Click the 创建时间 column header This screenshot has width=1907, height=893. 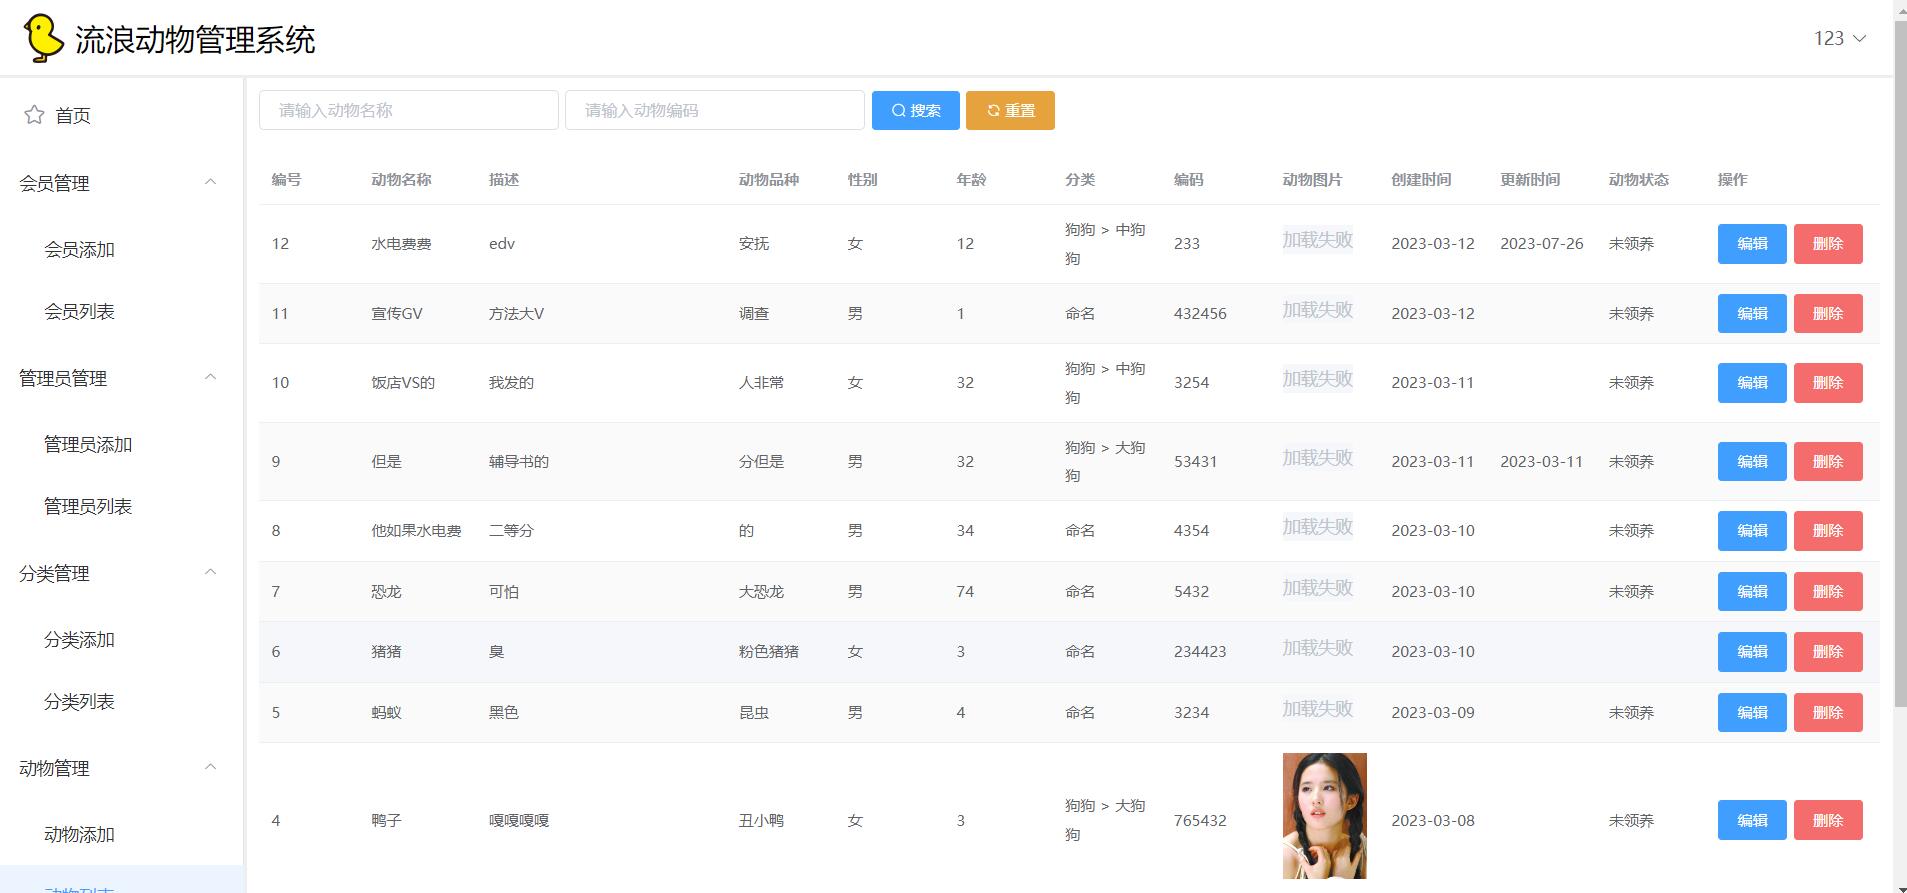[1421, 180]
